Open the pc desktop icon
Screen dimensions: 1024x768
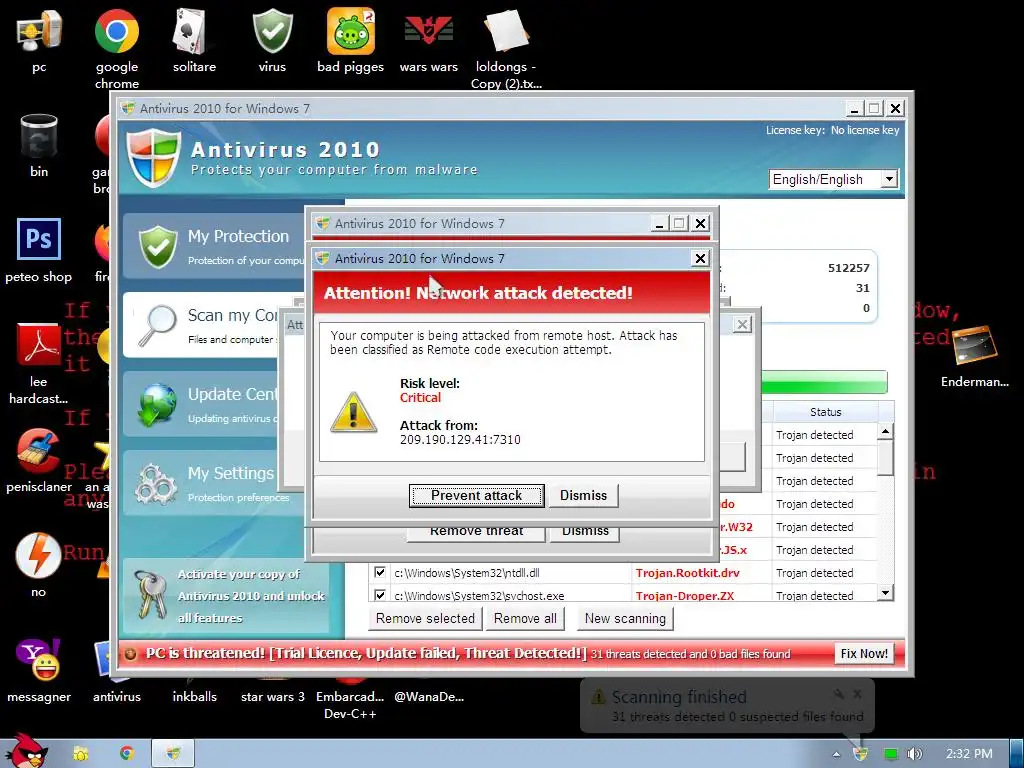[39, 40]
